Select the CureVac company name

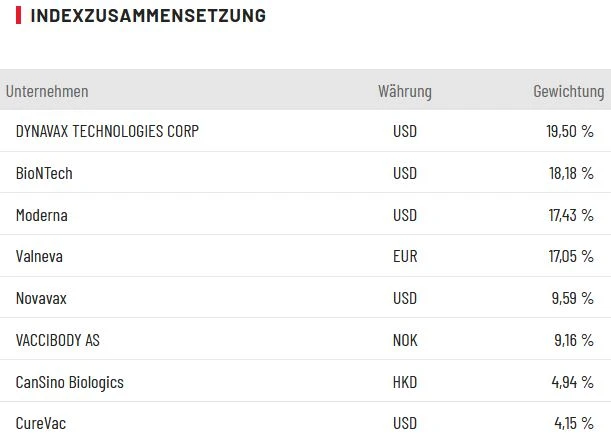tap(41, 425)
